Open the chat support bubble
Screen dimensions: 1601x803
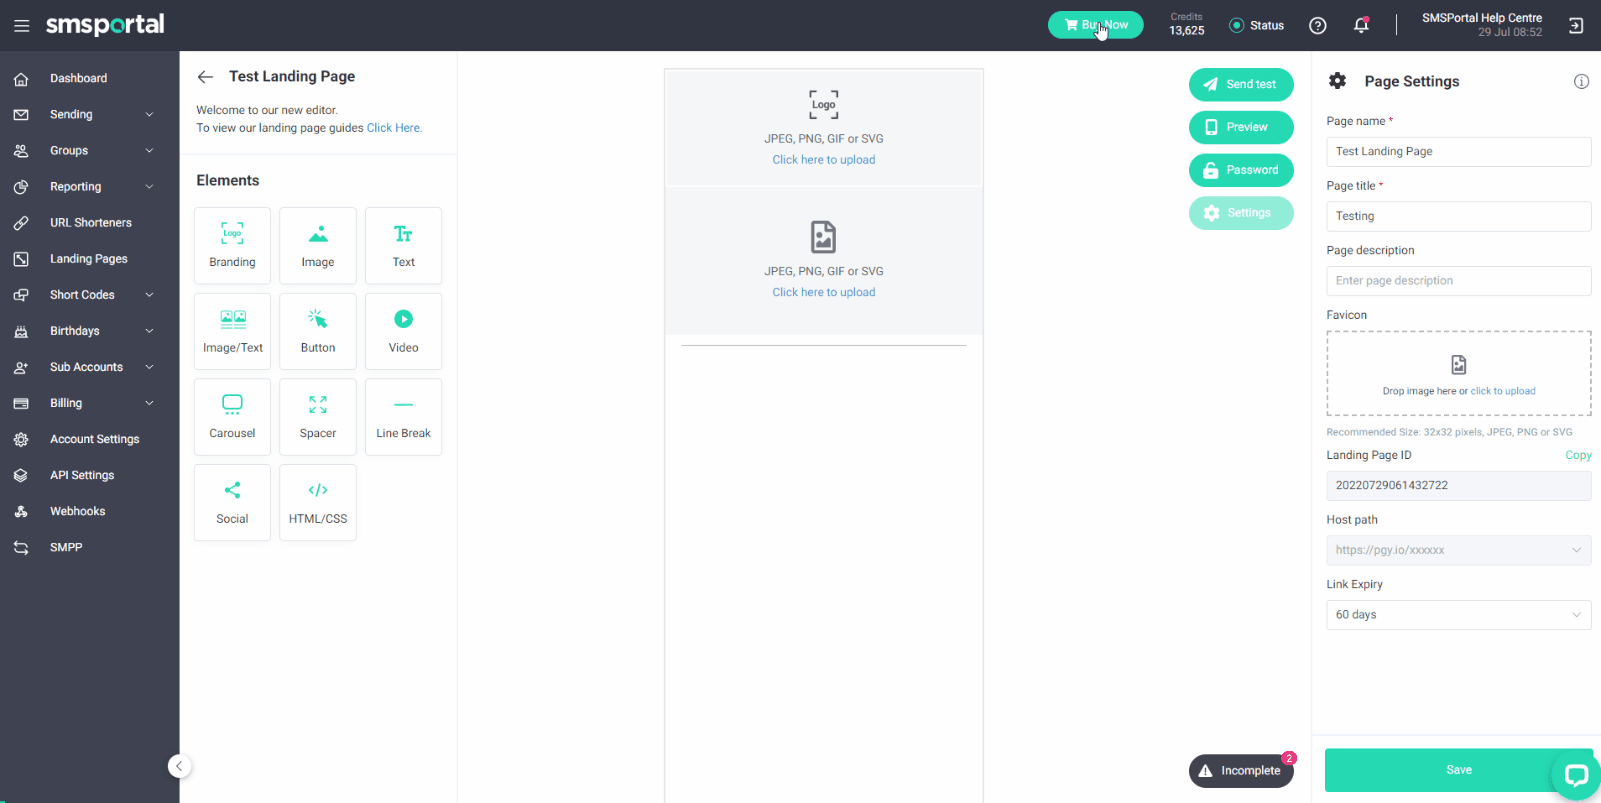point(1576,775)
